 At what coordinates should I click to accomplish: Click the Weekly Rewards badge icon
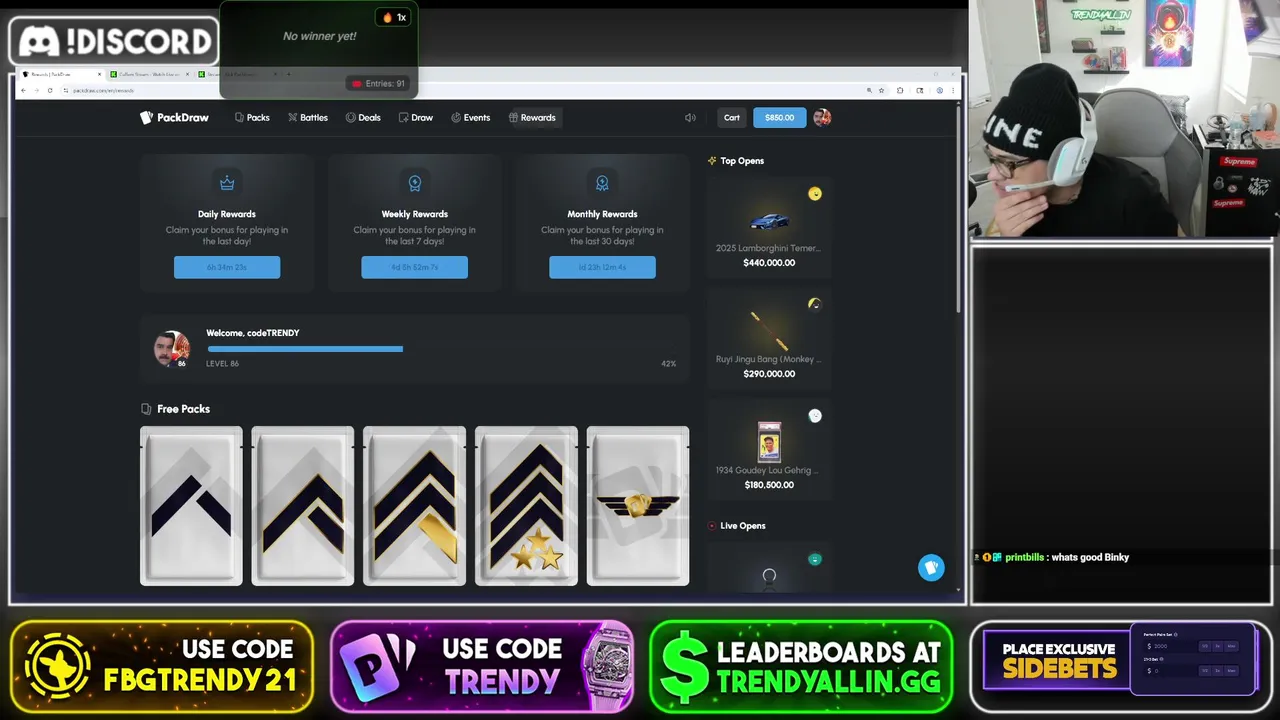(414, 183)
